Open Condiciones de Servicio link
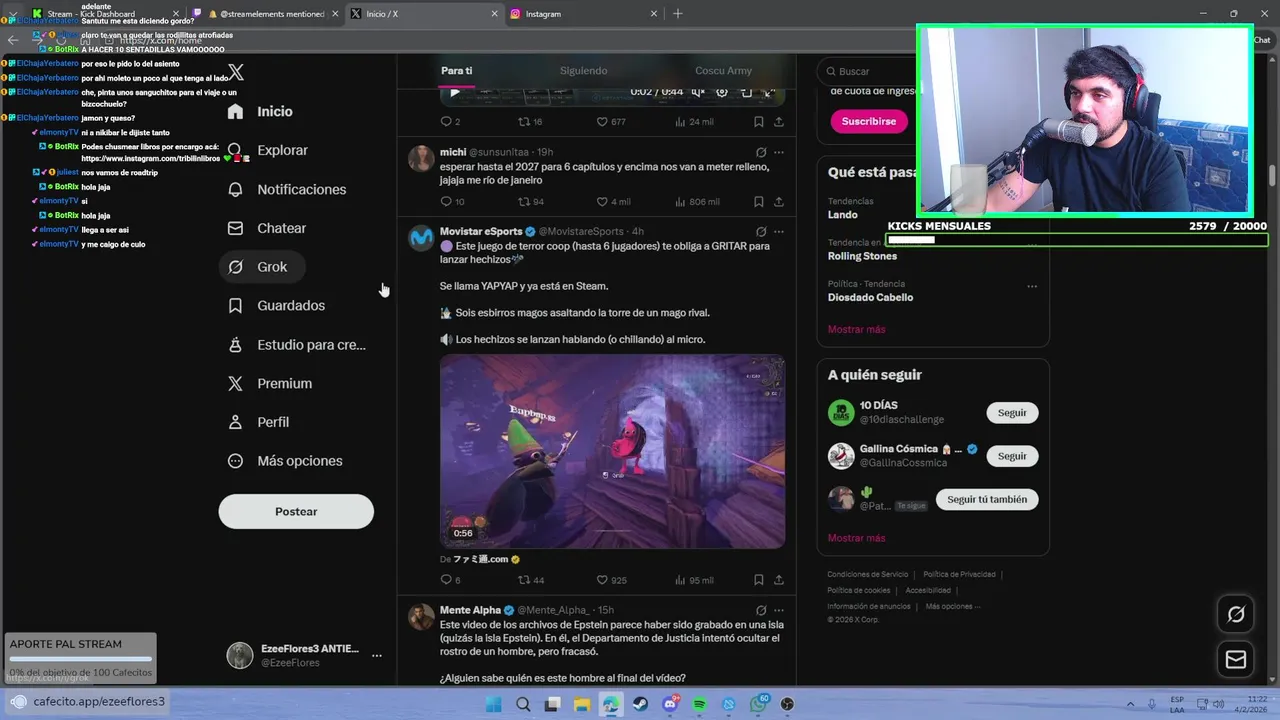Viewport: 1280px width, 720px height. (x=867, y=575)
